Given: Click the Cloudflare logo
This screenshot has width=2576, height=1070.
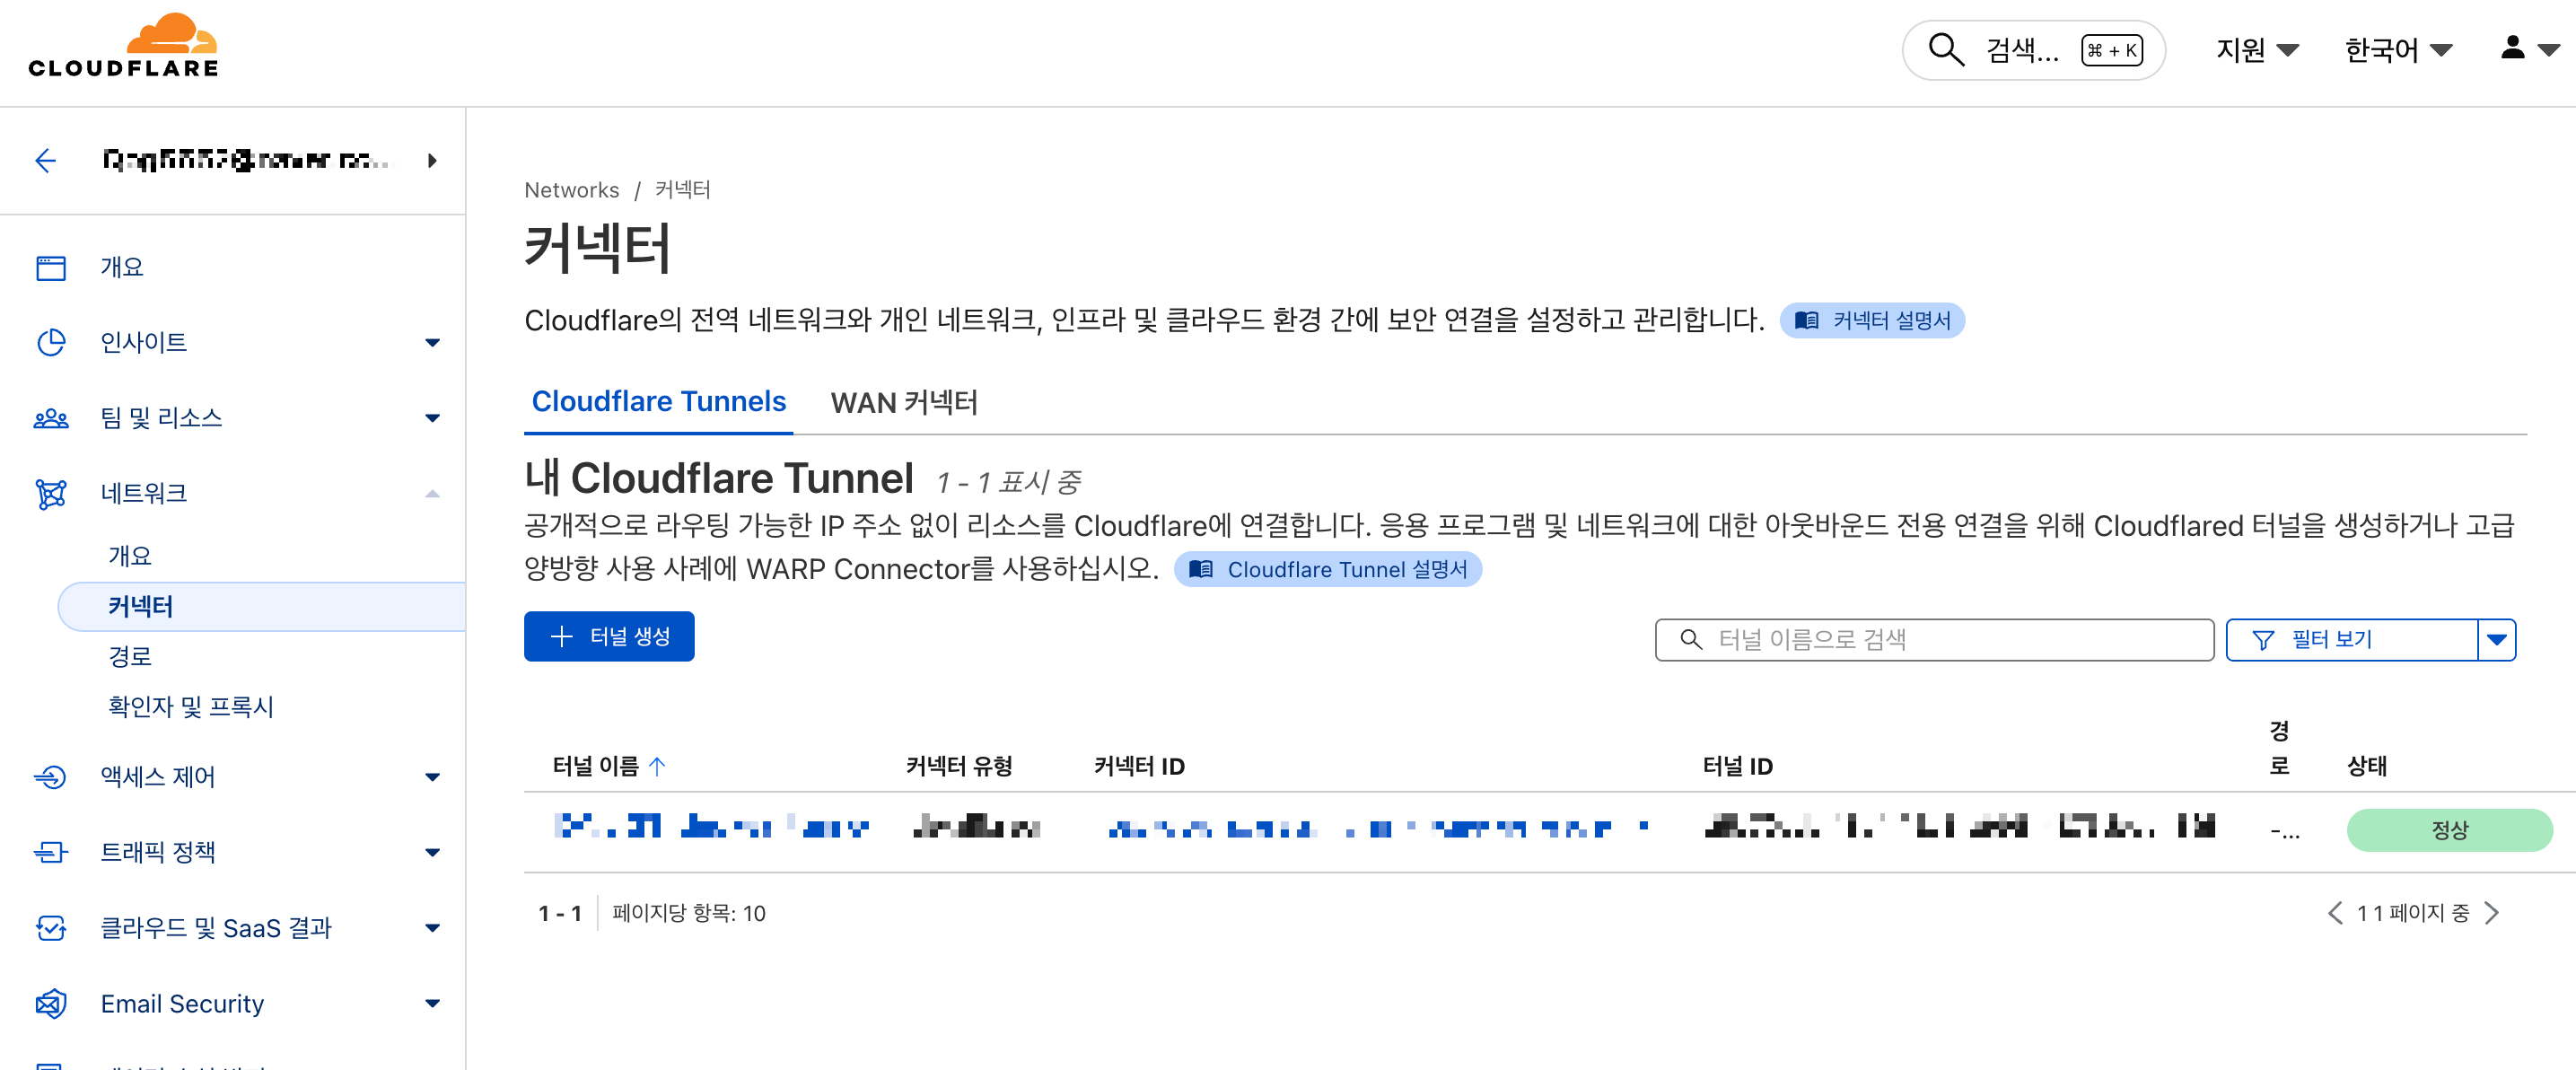Looking at the screenshot, I should 123,46.
